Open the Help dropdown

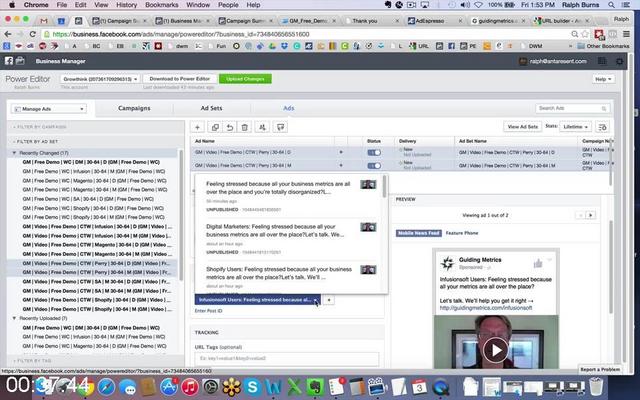603,79
